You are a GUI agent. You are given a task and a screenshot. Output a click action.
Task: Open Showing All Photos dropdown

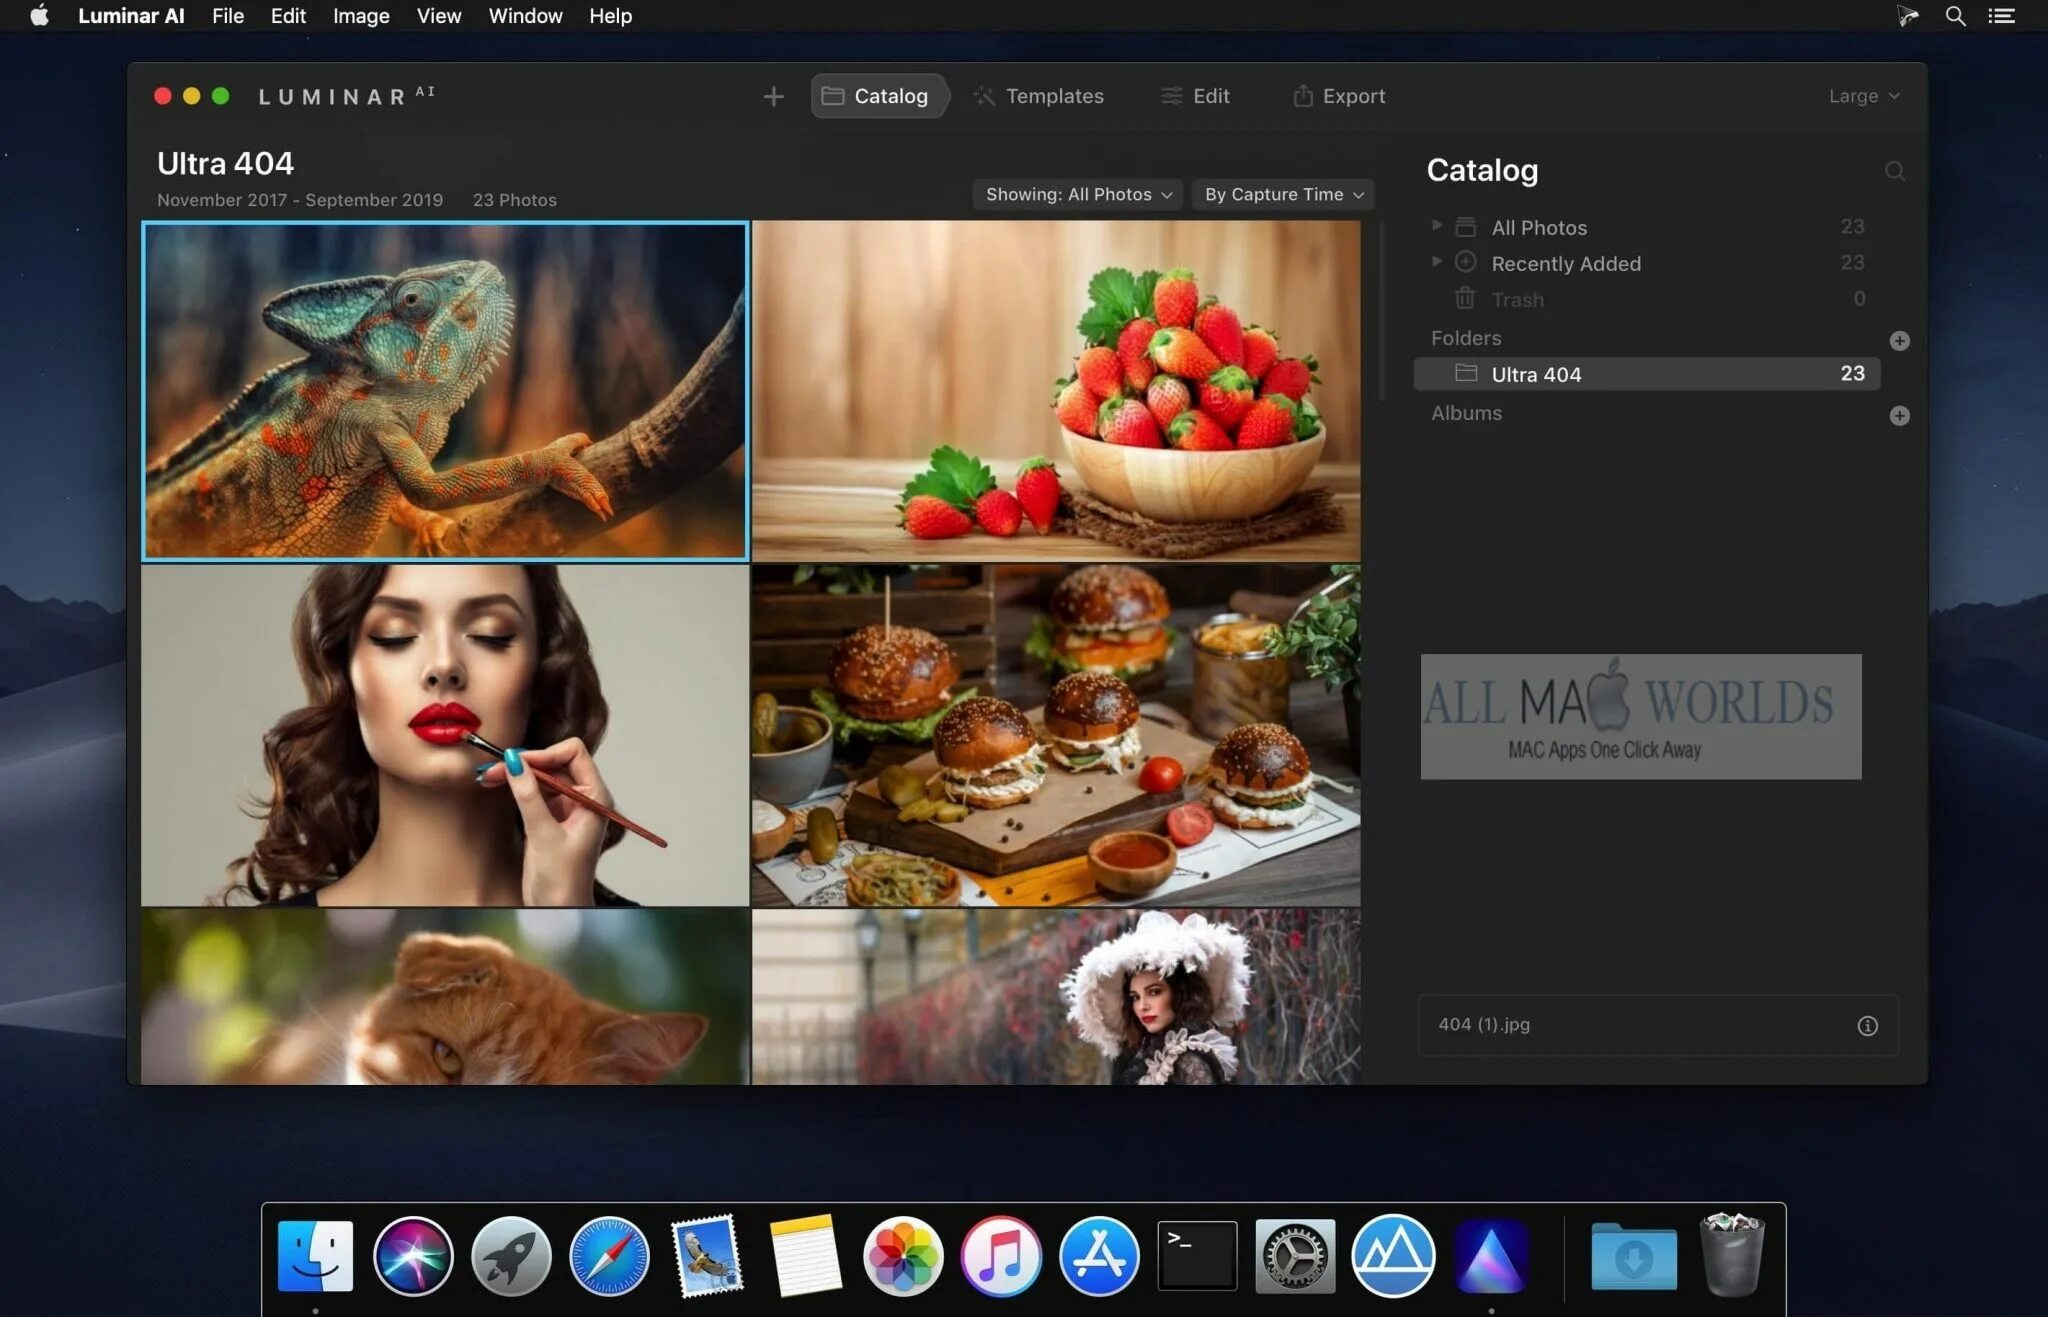[1075, 194]
